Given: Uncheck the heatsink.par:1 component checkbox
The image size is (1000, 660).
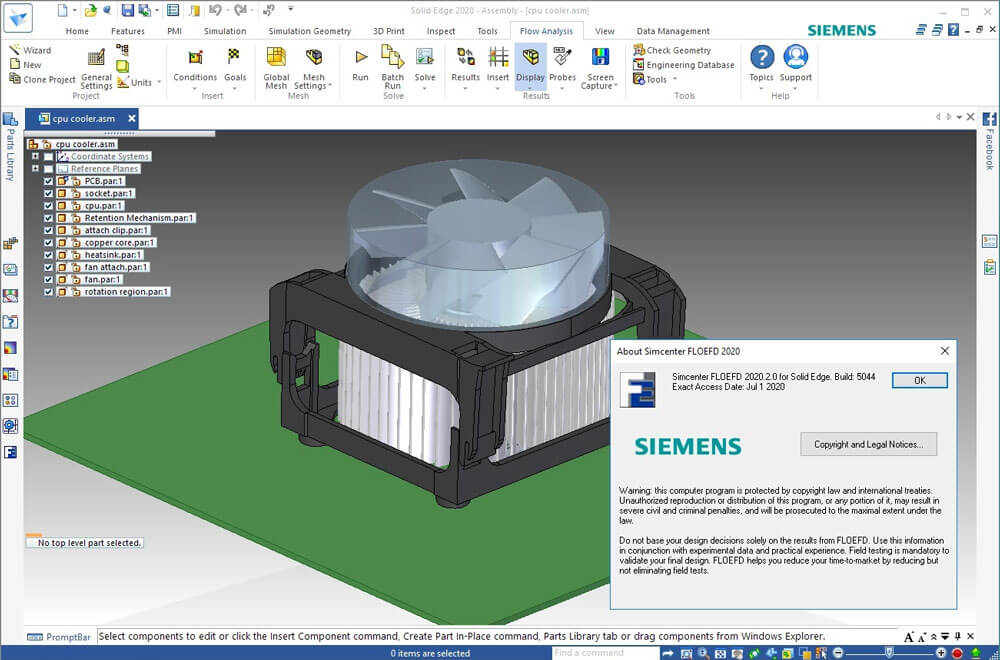Looking at the screenshot, I should click(x=48, y=255).
